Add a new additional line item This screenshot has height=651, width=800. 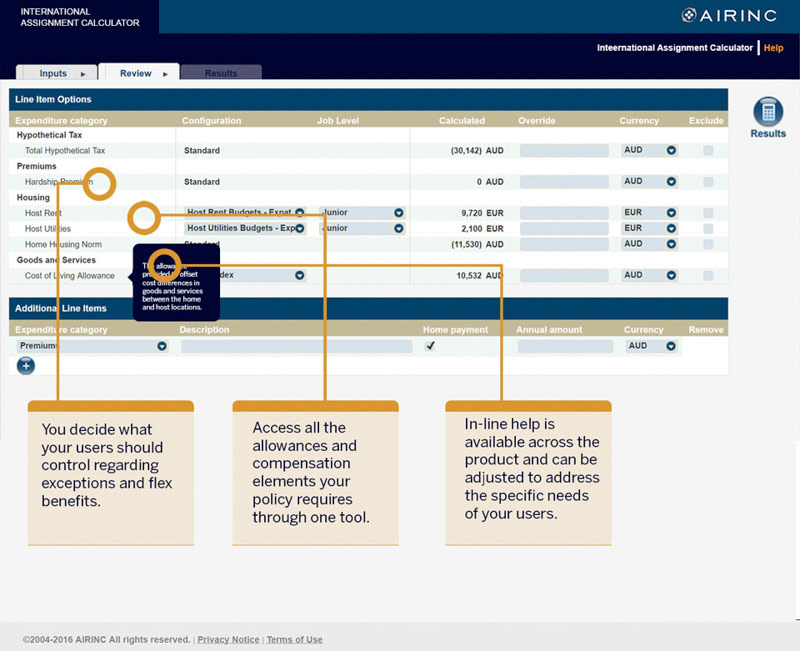point(26,365)
